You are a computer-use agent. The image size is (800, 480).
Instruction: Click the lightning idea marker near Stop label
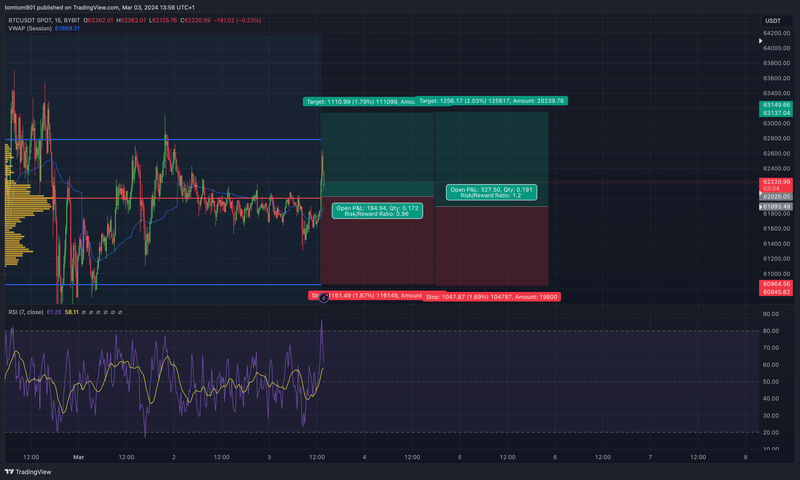click(323, 298)
